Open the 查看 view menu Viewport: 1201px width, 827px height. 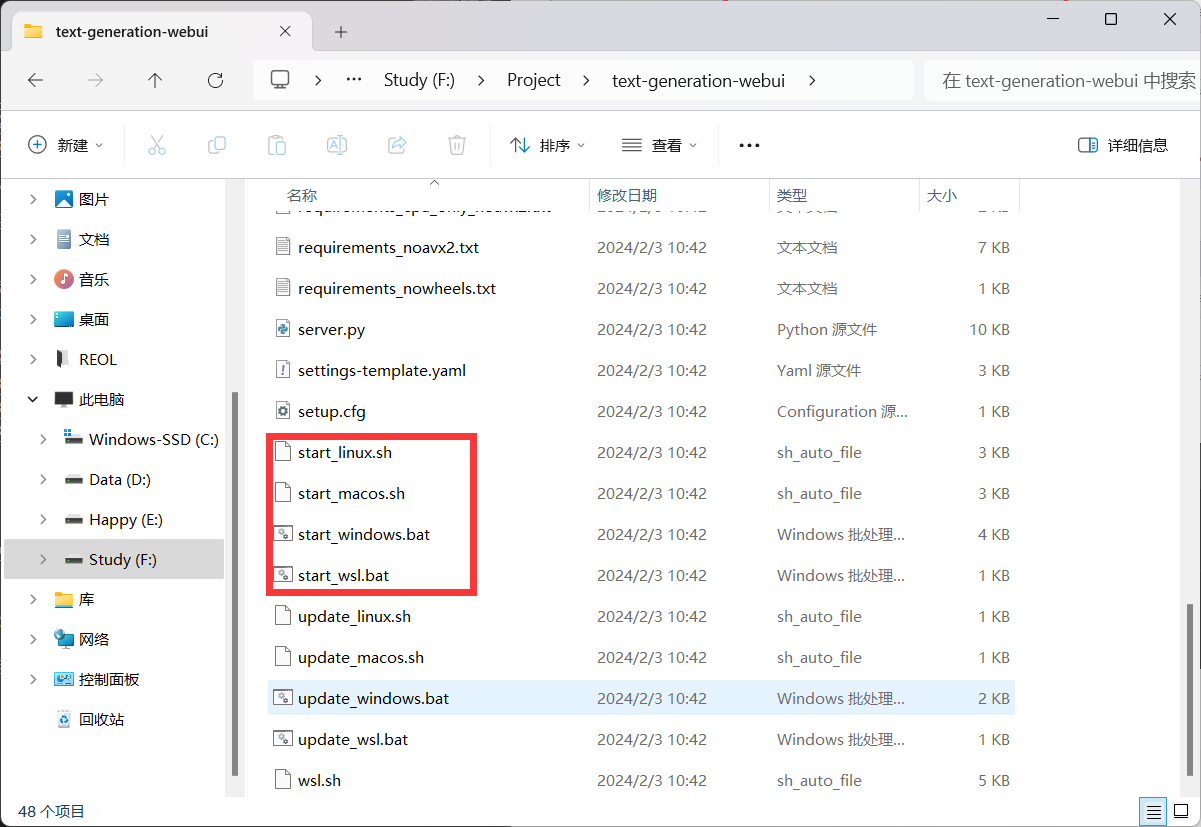tap(659, 145)
